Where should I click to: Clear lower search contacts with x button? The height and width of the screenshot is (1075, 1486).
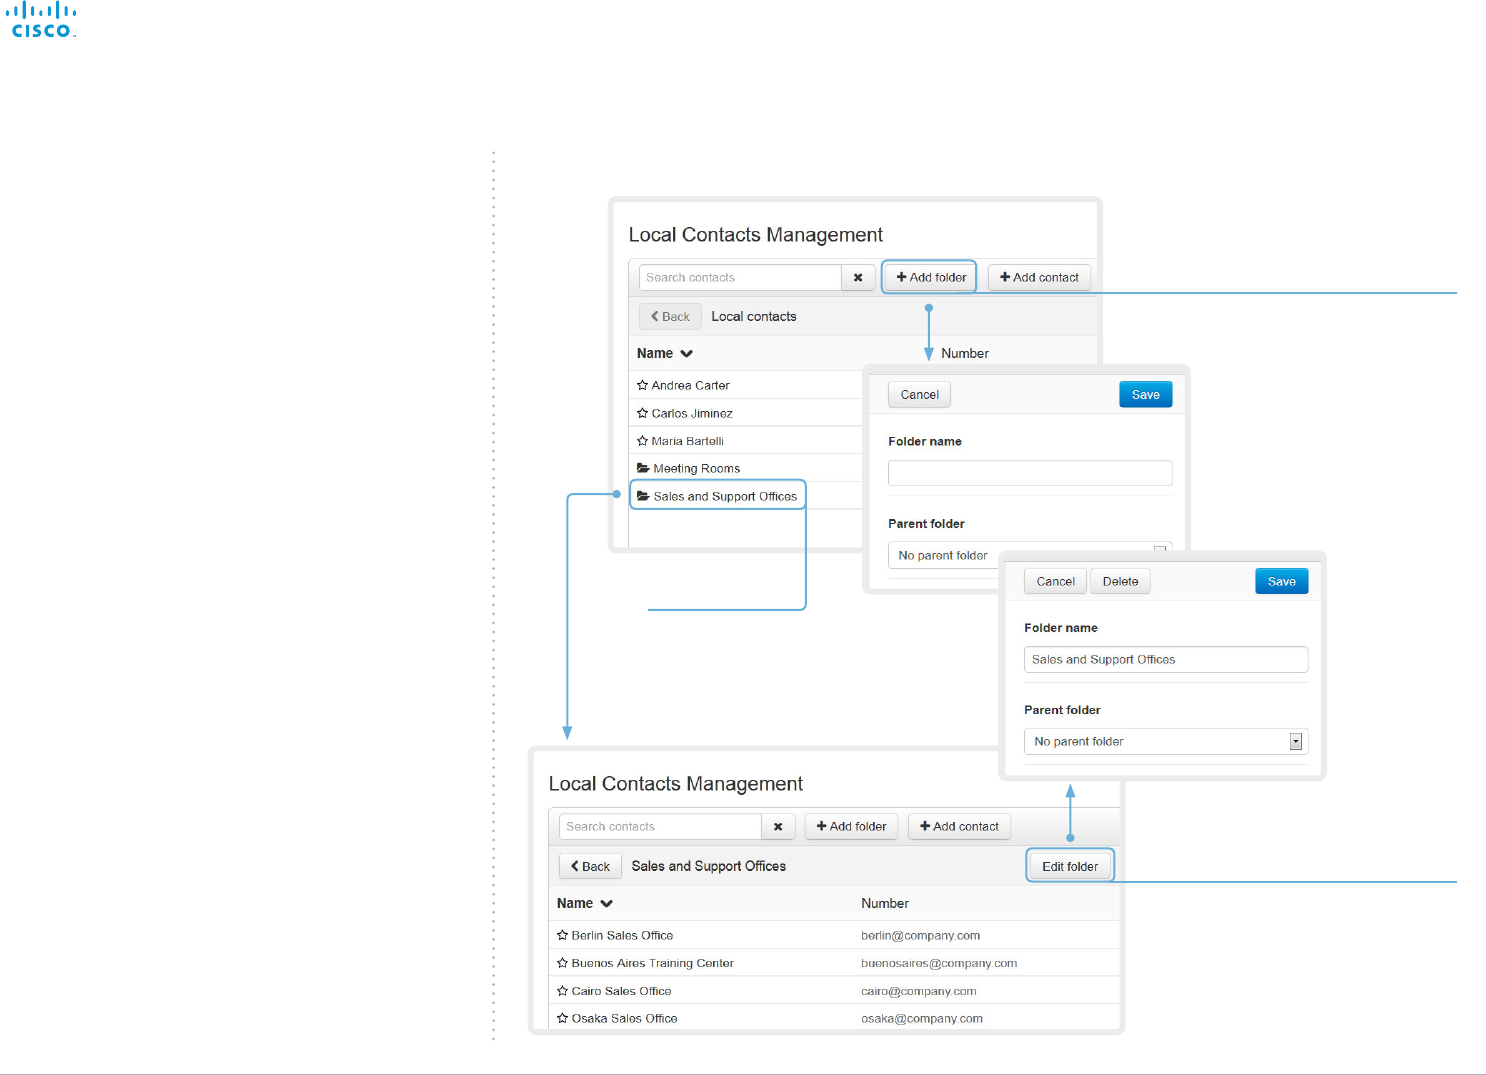pyautogui.click(x=778, y=826)
